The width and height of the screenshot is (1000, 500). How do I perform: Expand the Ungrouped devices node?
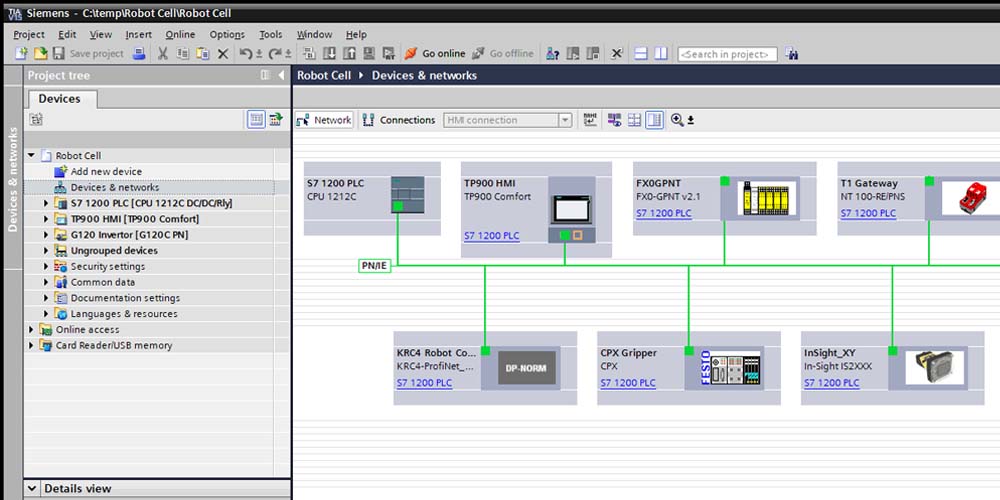[x=46, y=251]
